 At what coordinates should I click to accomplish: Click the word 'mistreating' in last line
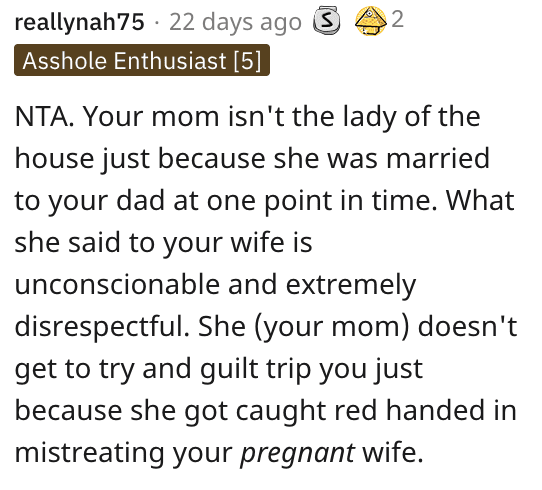pos(90,453)
